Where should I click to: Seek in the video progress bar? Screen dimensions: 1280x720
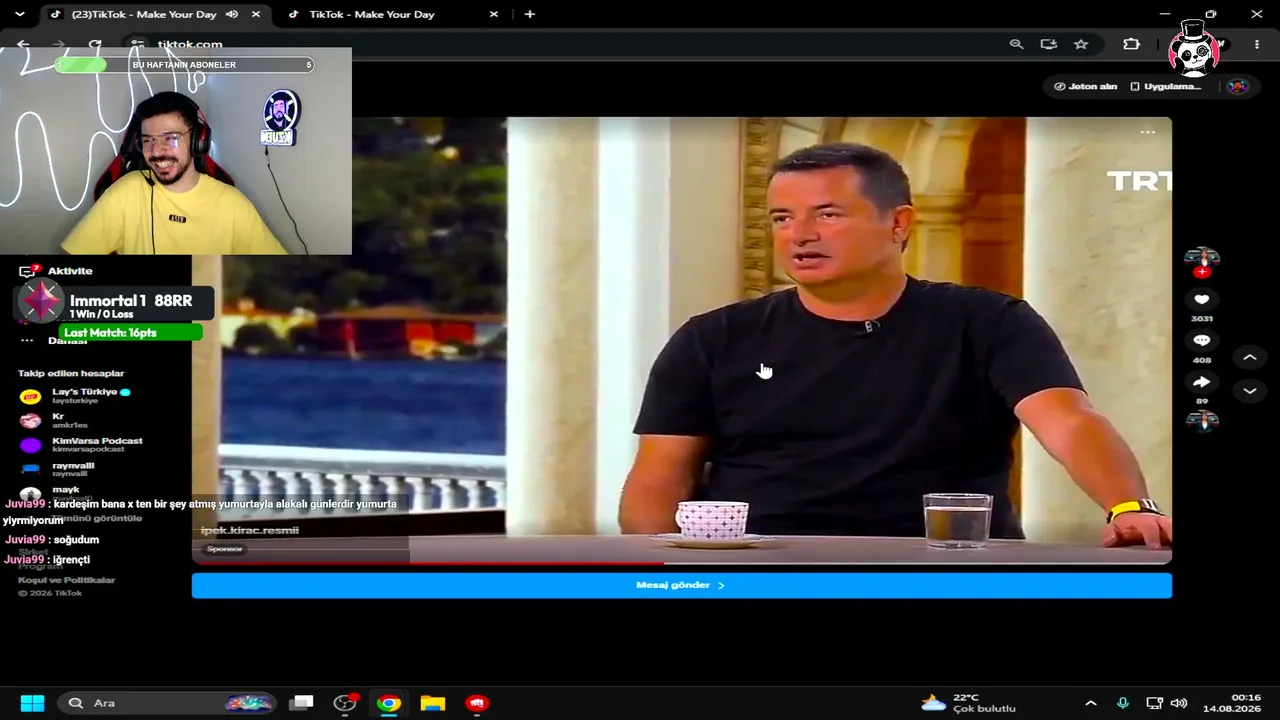681,563
